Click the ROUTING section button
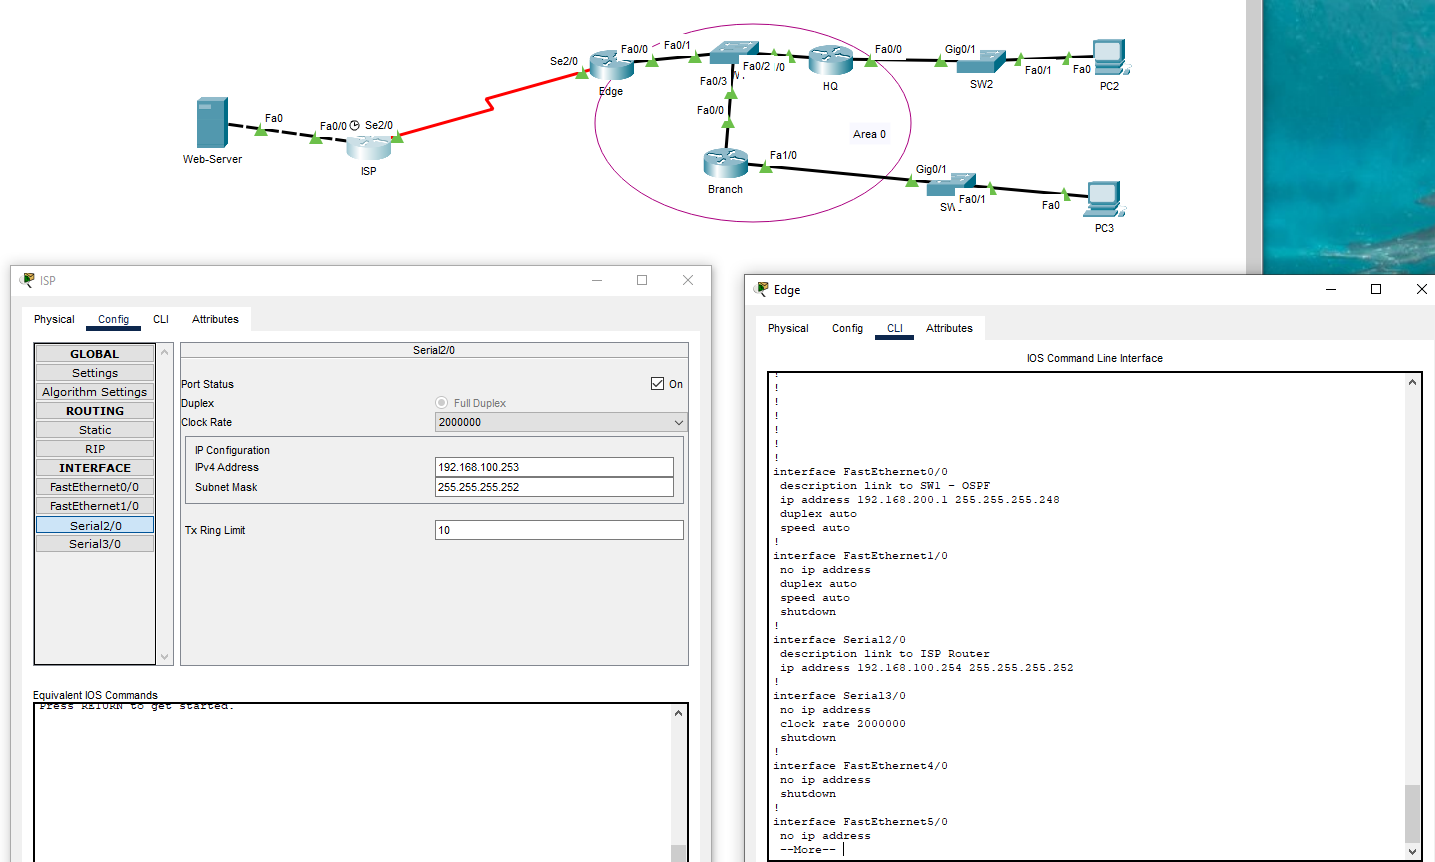 [95, 411]
